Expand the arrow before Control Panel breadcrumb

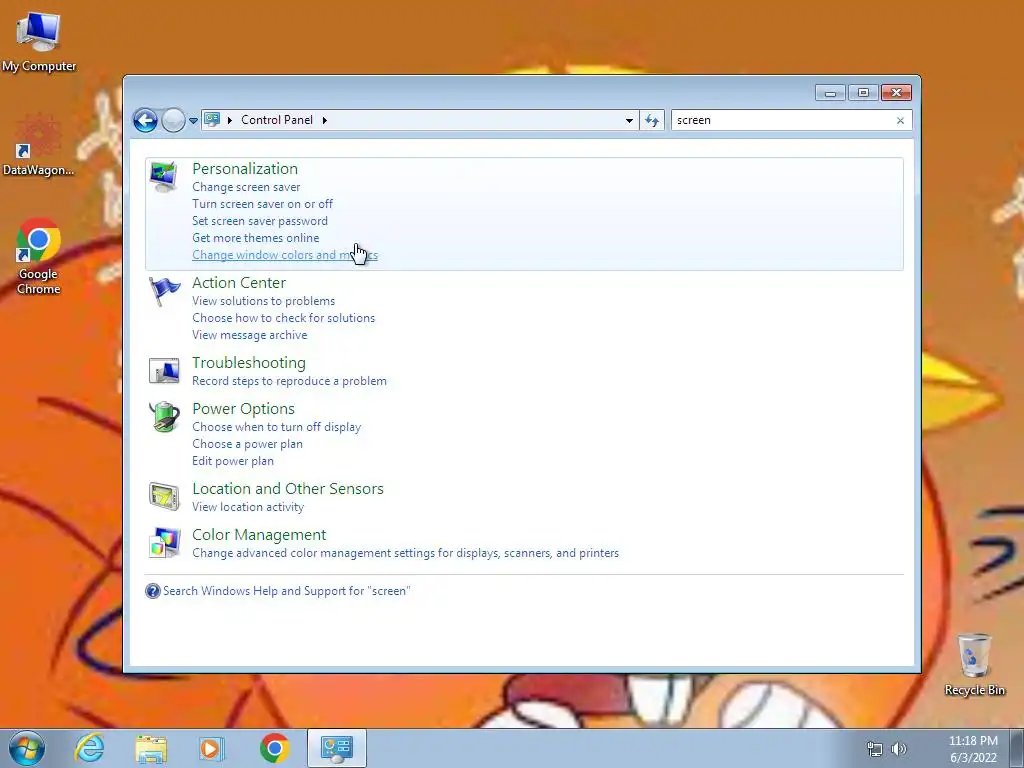click(230, 120)
